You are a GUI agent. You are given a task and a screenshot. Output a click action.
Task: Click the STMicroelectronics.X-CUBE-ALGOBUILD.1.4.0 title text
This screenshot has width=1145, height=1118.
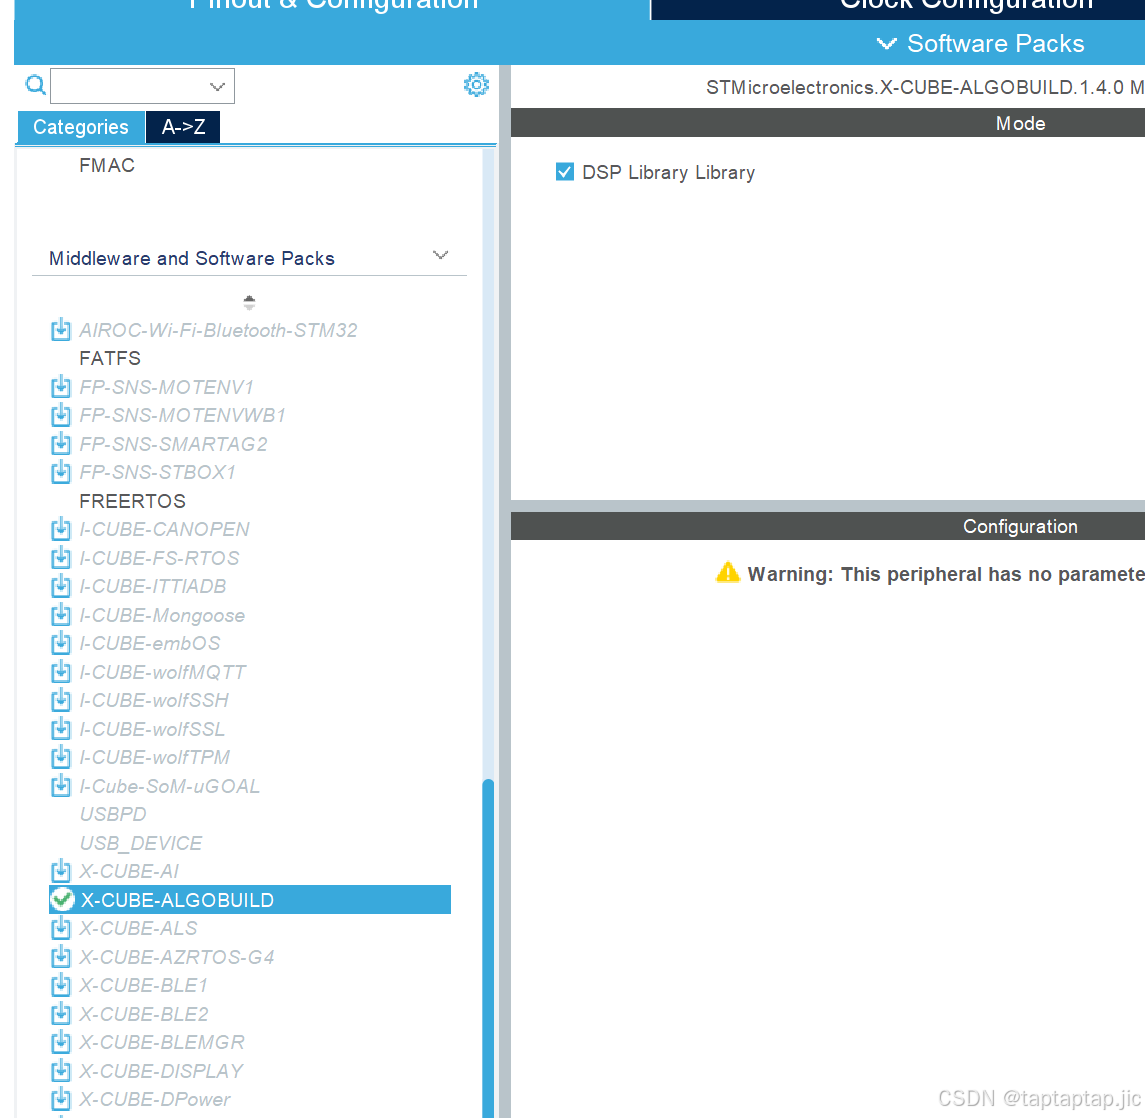coord(924,87)
